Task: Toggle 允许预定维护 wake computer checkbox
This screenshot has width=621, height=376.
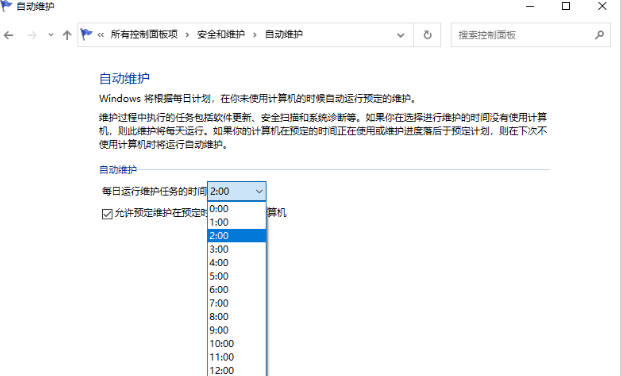Action: (x=107, y=214)
